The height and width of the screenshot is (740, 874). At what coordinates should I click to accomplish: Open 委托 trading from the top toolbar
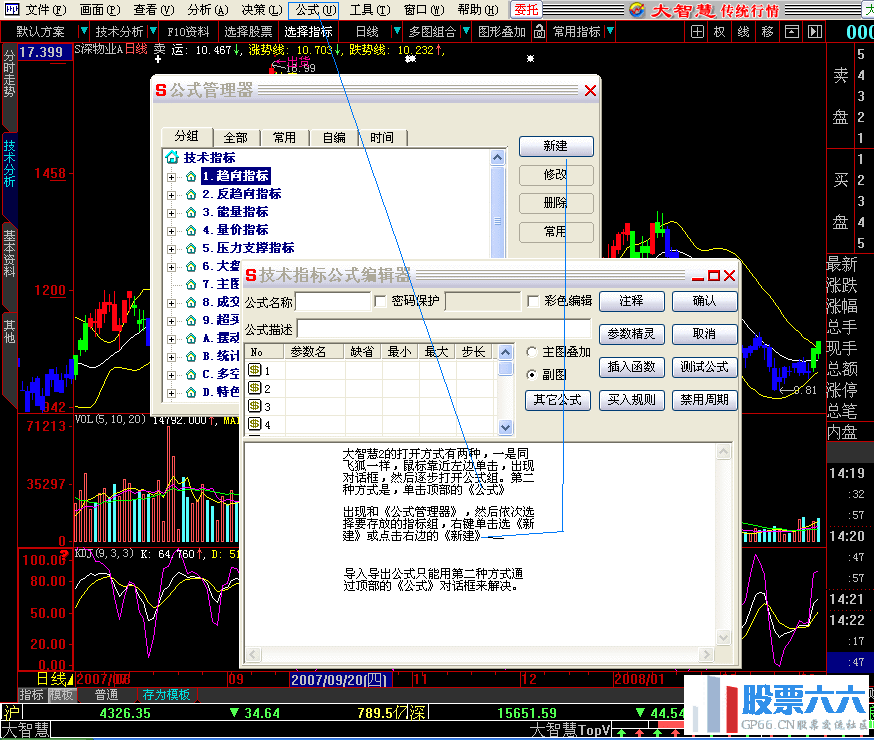pyautogui.click(x=527, y=9)
